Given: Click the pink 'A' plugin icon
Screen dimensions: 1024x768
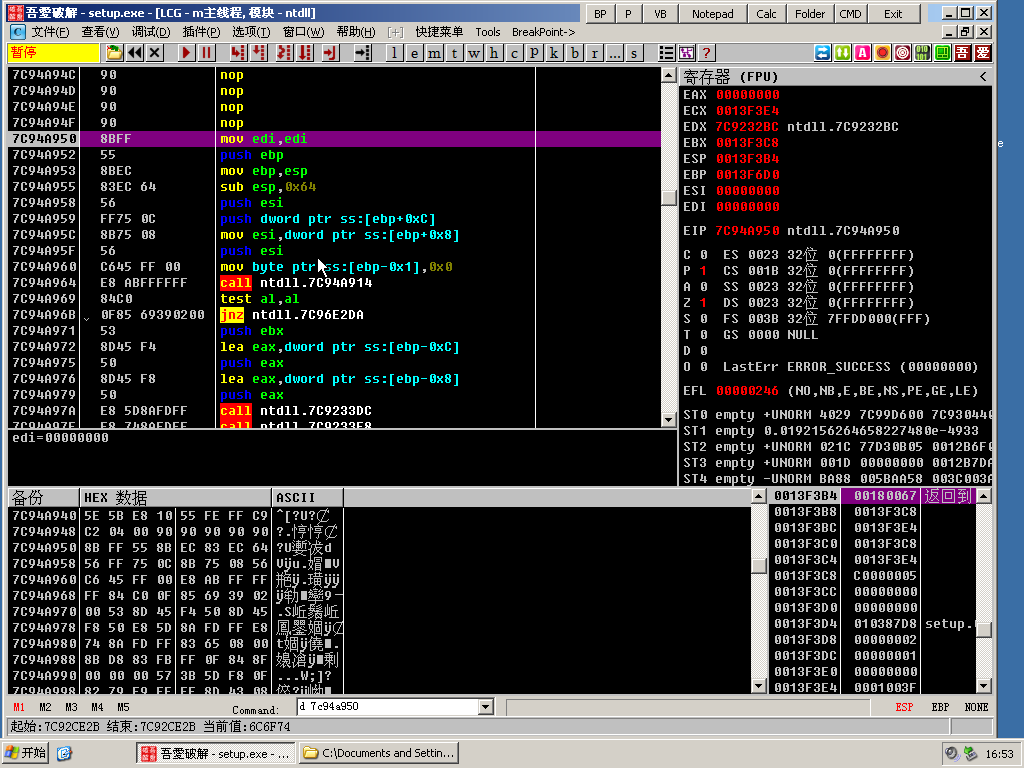Looking at the screenshot, I should [863, 53].
